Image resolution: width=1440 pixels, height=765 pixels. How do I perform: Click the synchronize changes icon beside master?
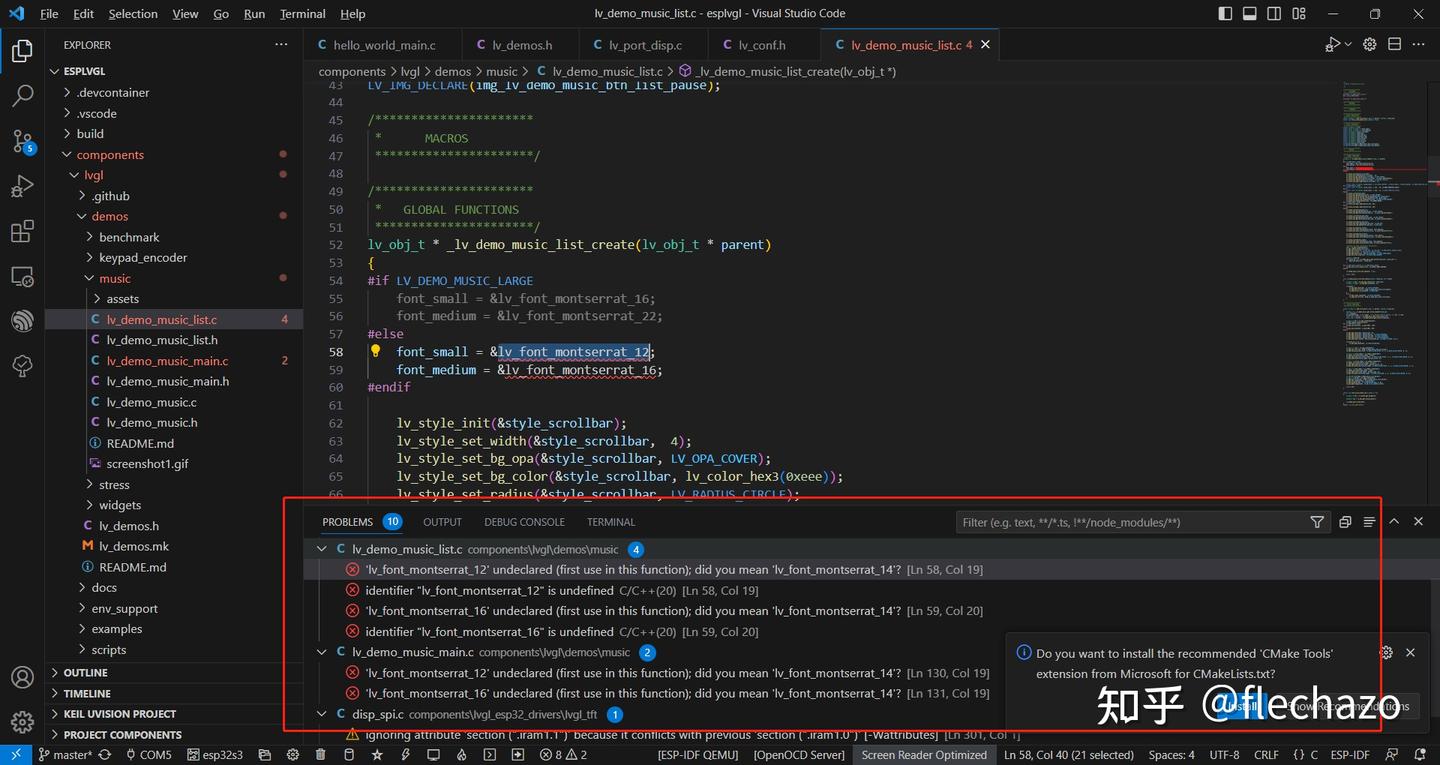[105, 755]
